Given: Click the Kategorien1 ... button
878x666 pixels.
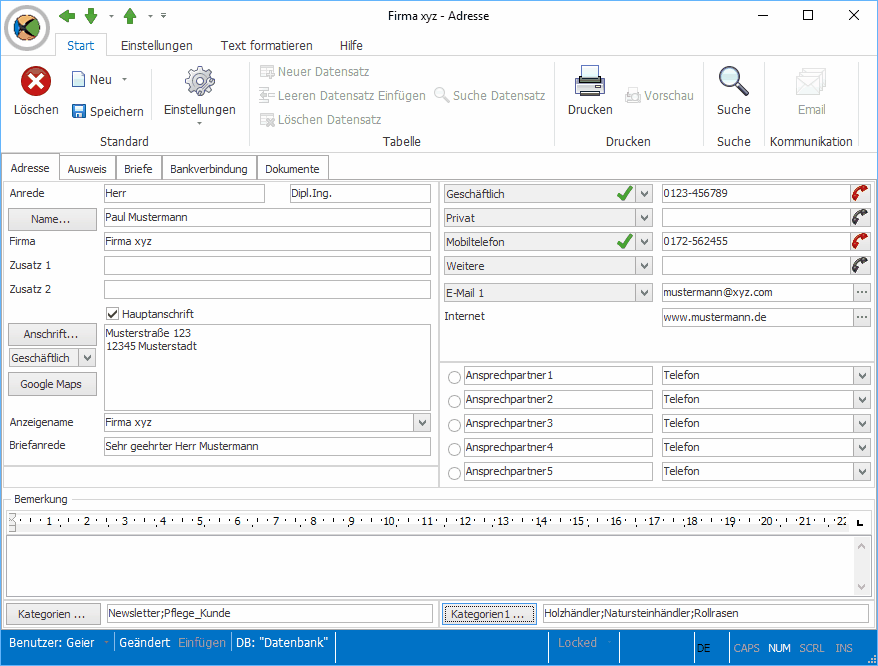Looking at the screenshot, I should point(489,614).
